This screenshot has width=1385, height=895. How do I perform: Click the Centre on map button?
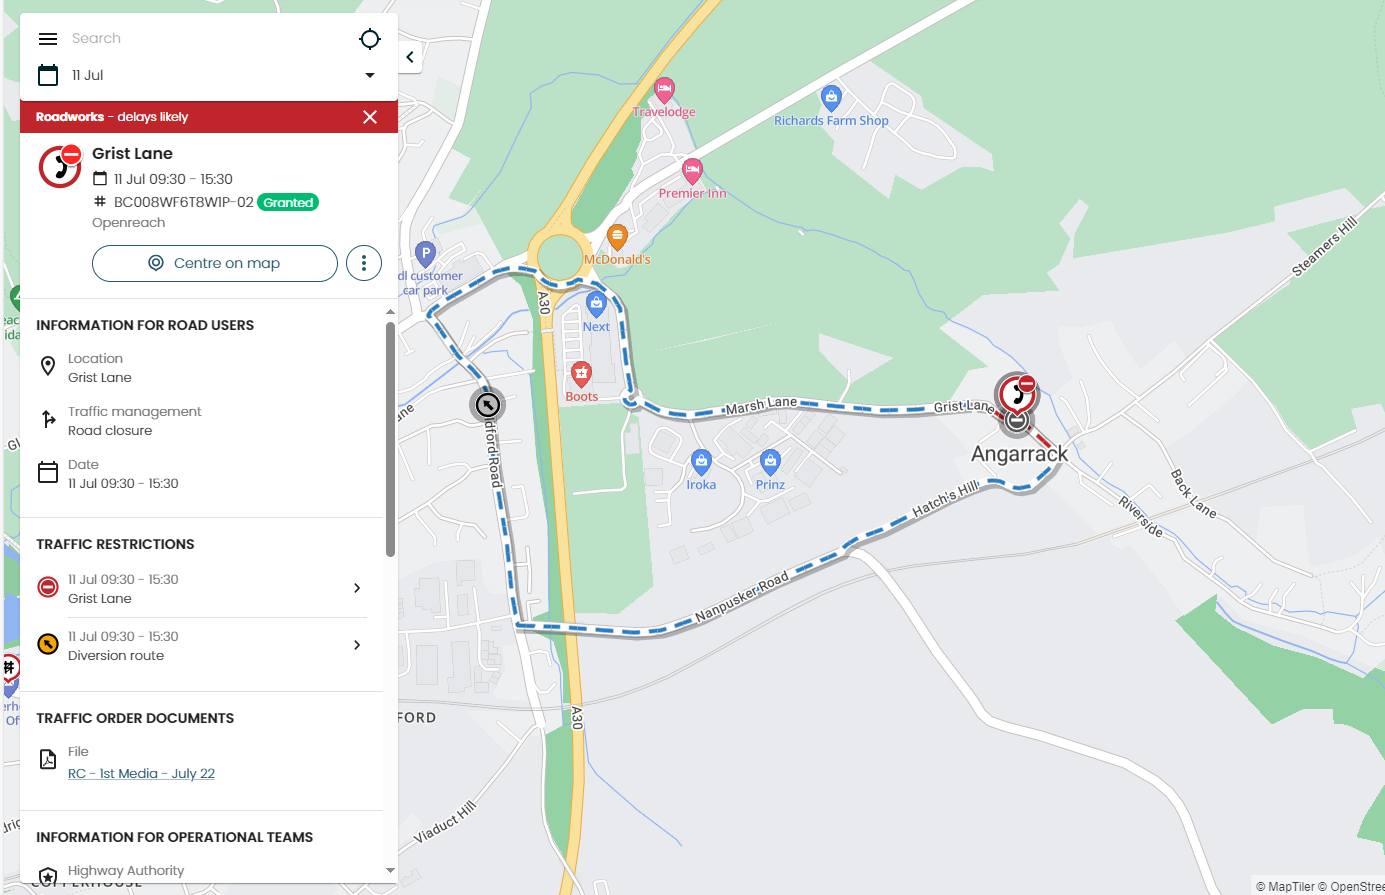(x=215, y=263)
